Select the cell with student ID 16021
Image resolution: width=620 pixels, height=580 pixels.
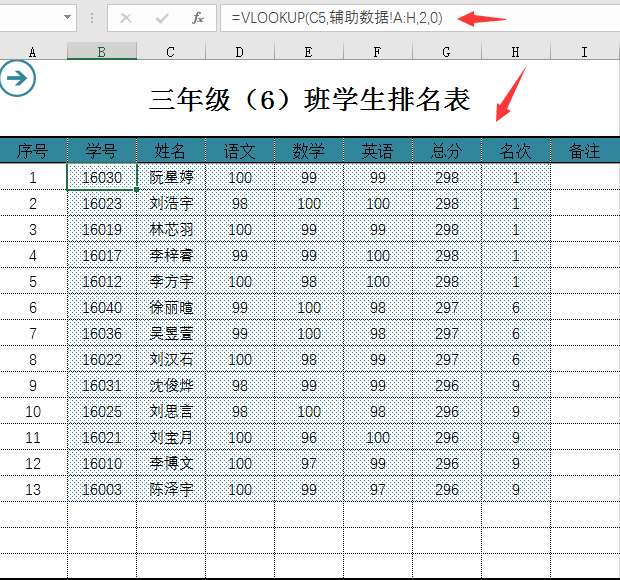102,437
